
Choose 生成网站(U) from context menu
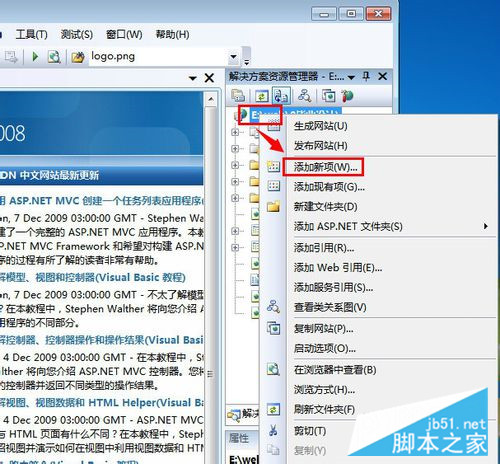[392, 126]
